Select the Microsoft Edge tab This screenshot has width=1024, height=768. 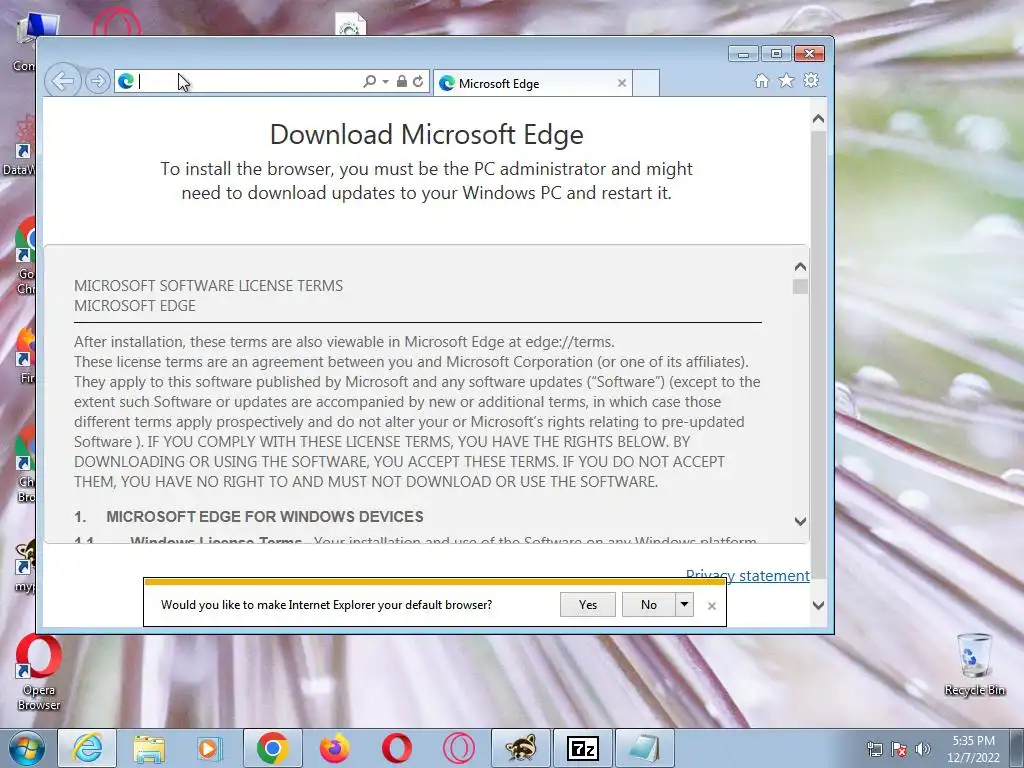[532, 84]
